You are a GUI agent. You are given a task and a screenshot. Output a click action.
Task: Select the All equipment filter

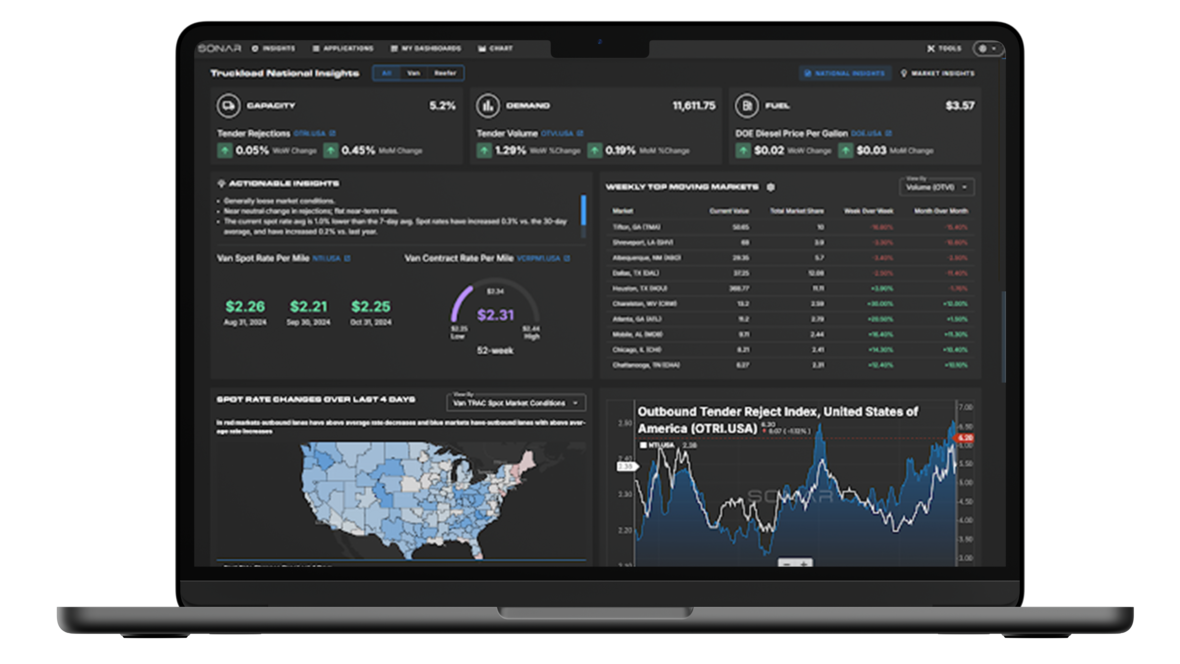coord(387,73)
